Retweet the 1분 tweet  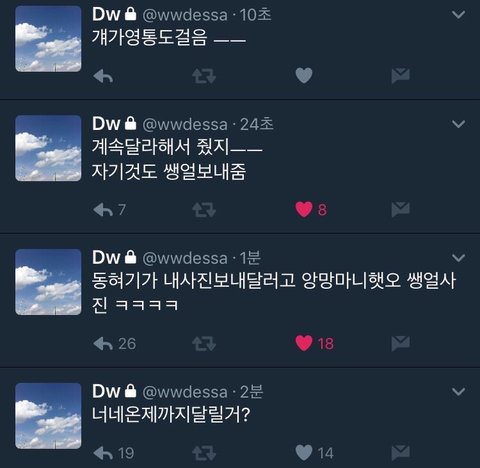204,344
